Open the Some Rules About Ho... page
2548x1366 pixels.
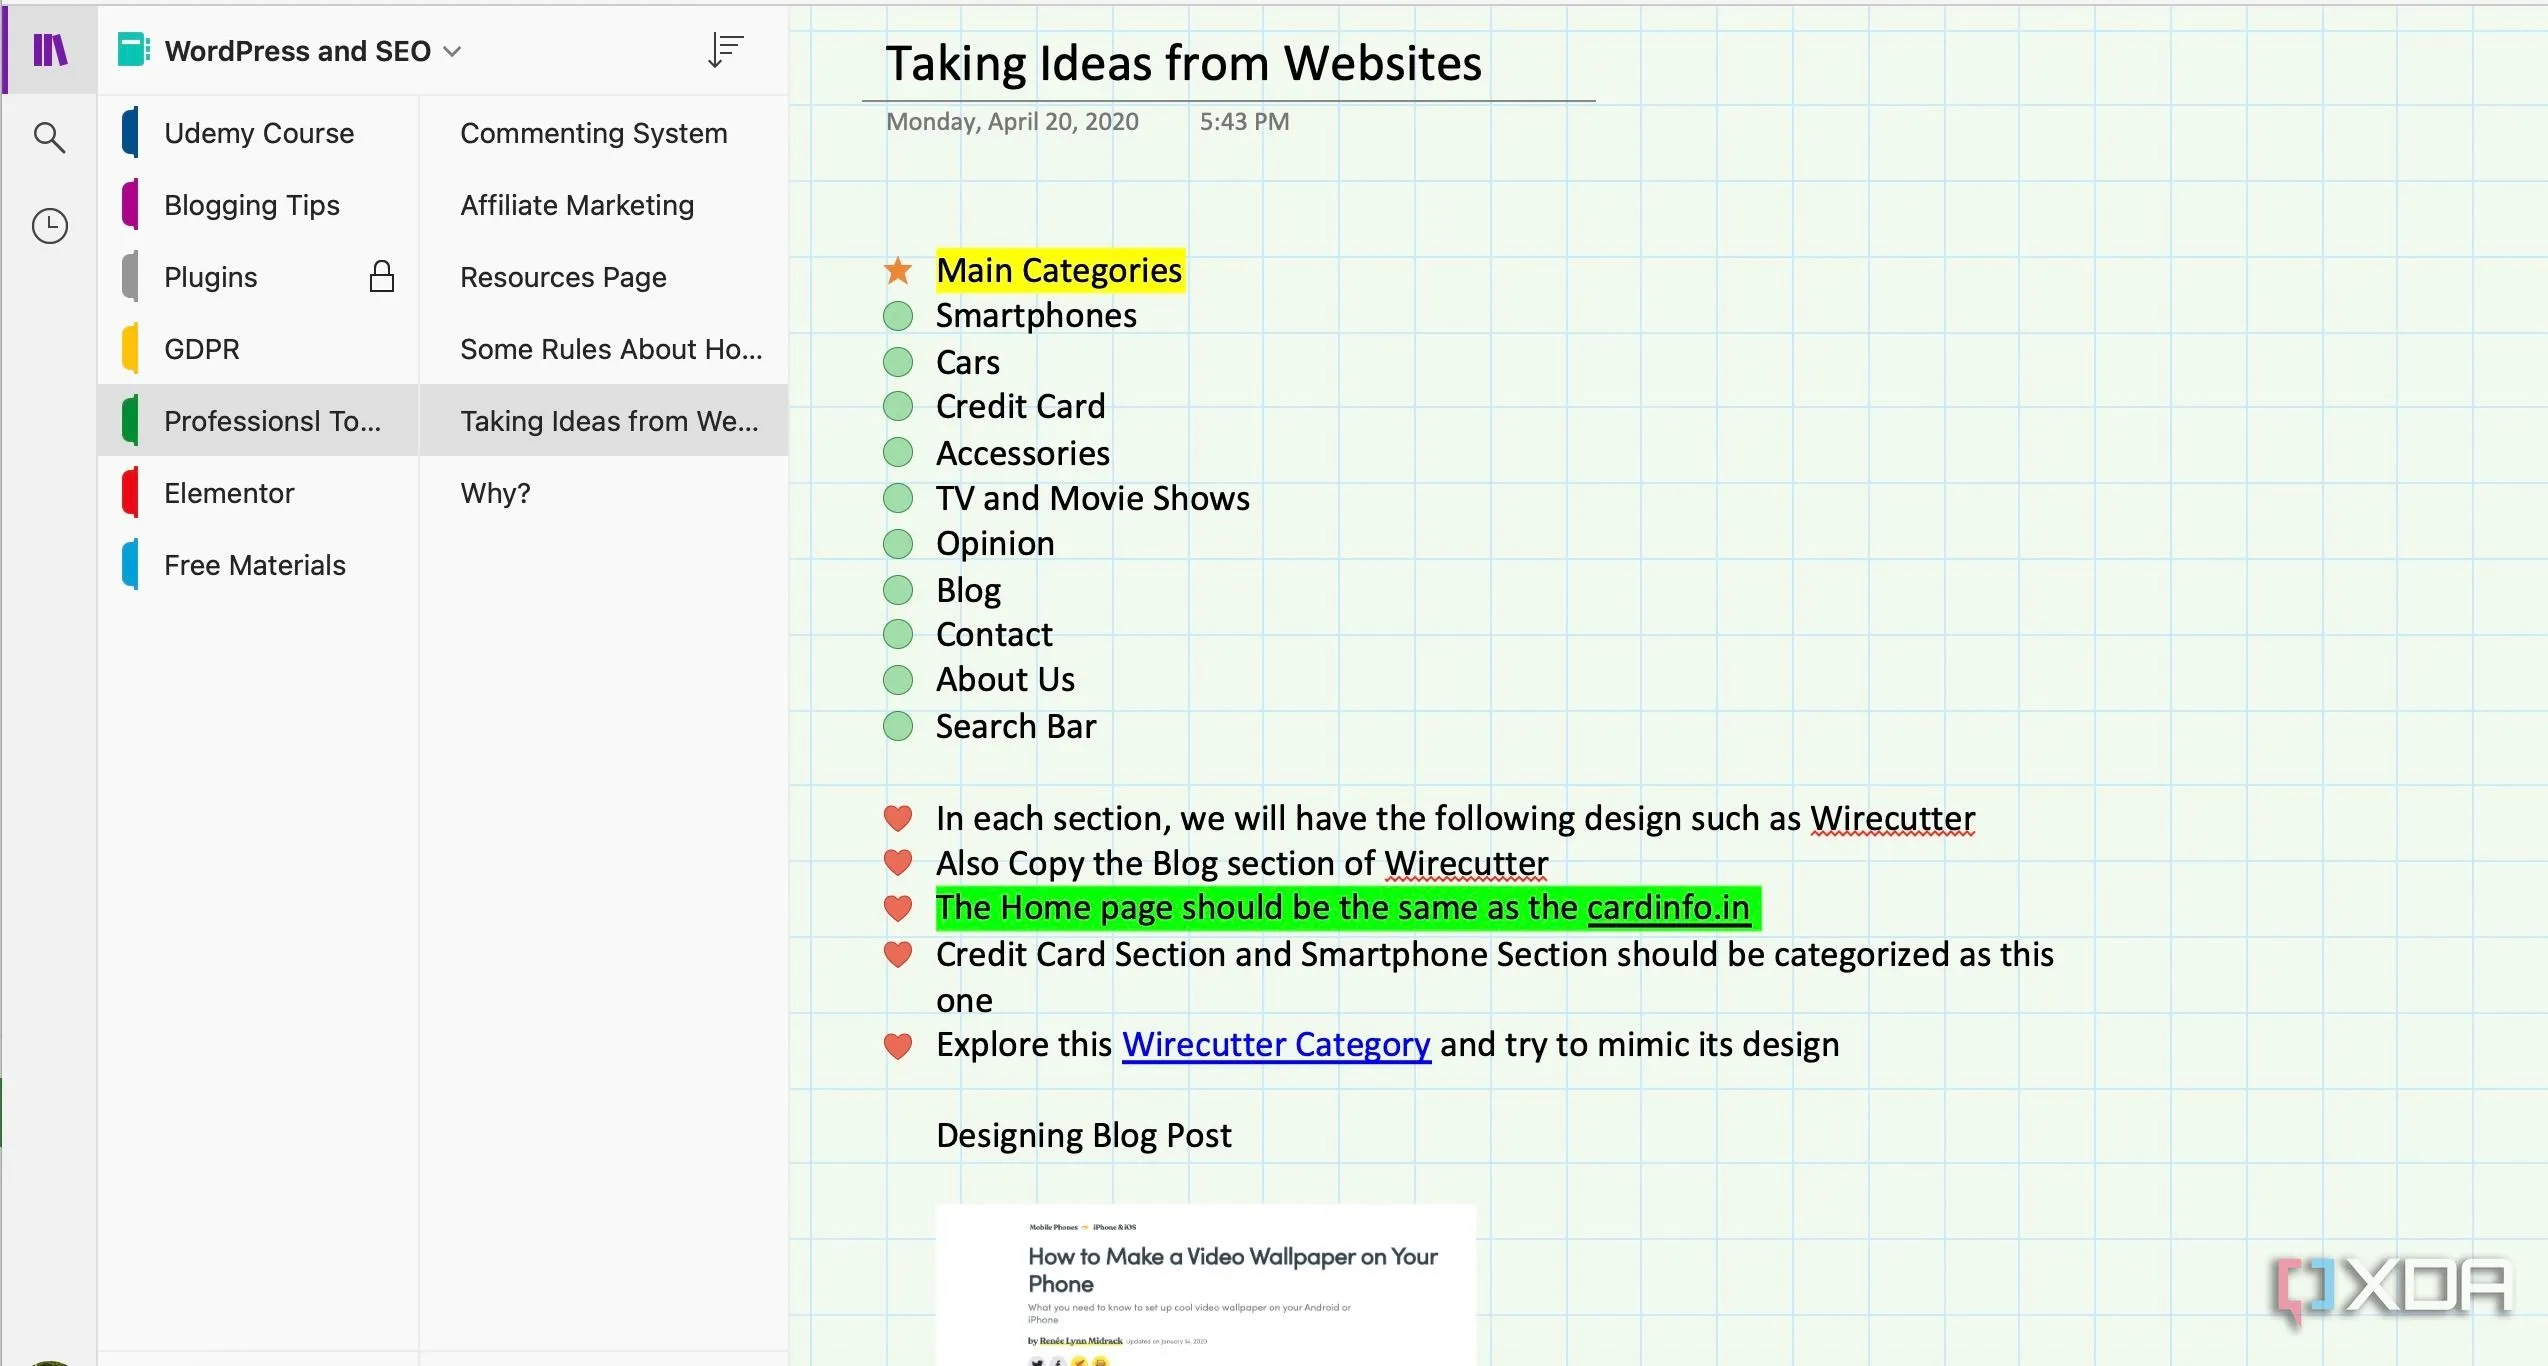(x=604, y=349)
